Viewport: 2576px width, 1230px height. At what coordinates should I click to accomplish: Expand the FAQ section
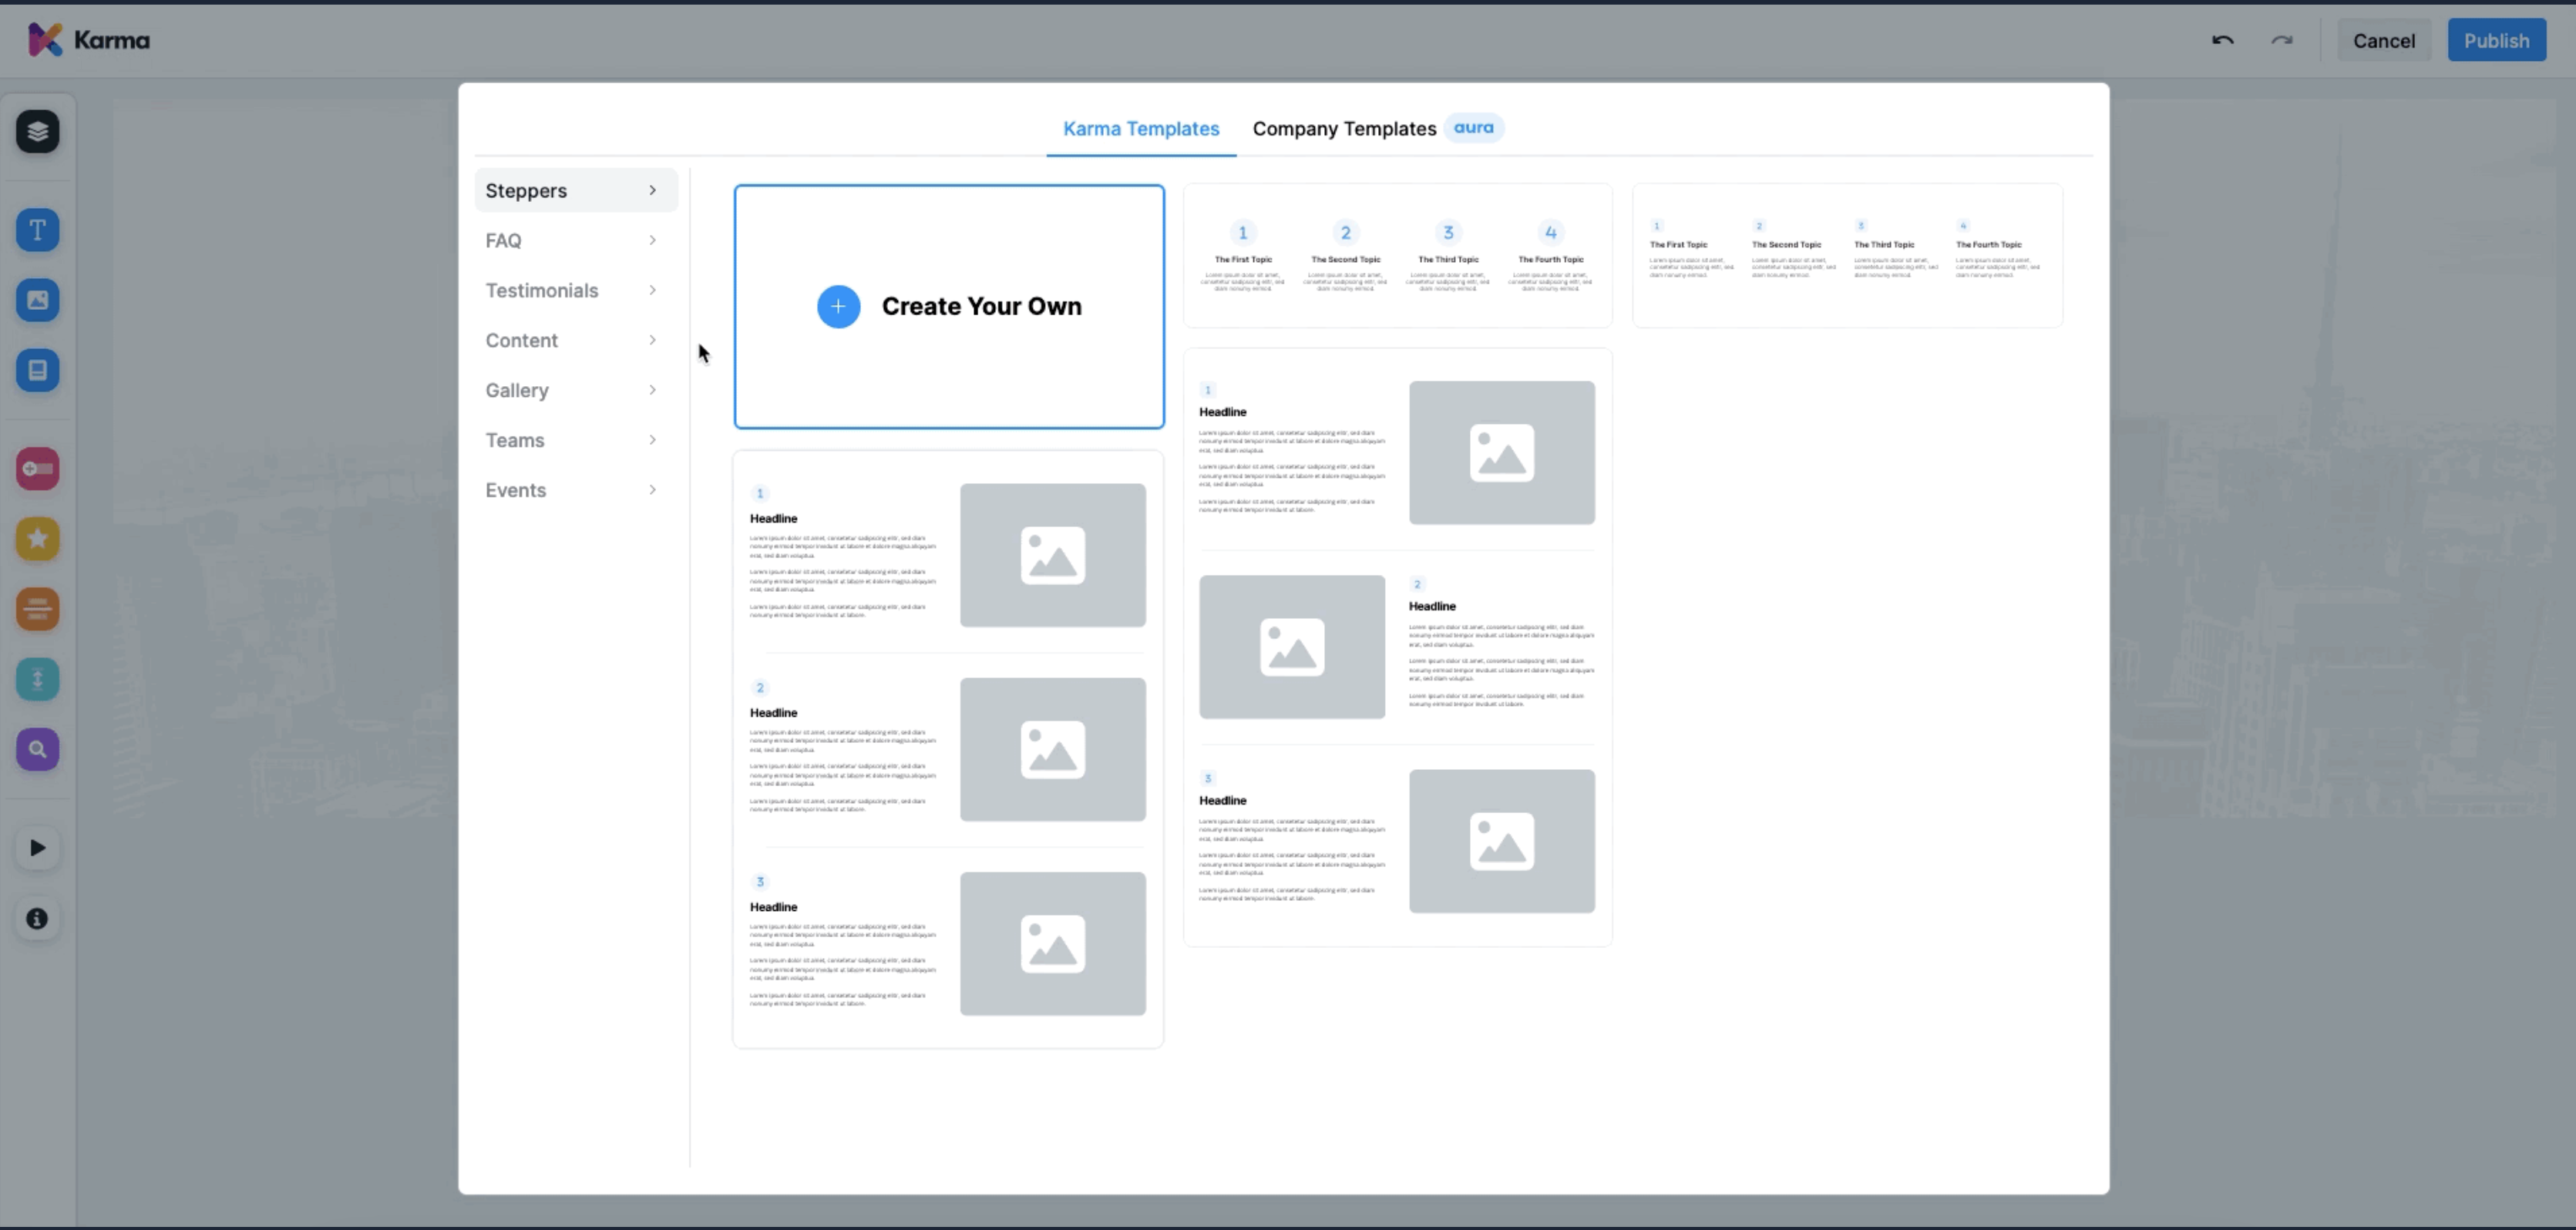(575, 240)
